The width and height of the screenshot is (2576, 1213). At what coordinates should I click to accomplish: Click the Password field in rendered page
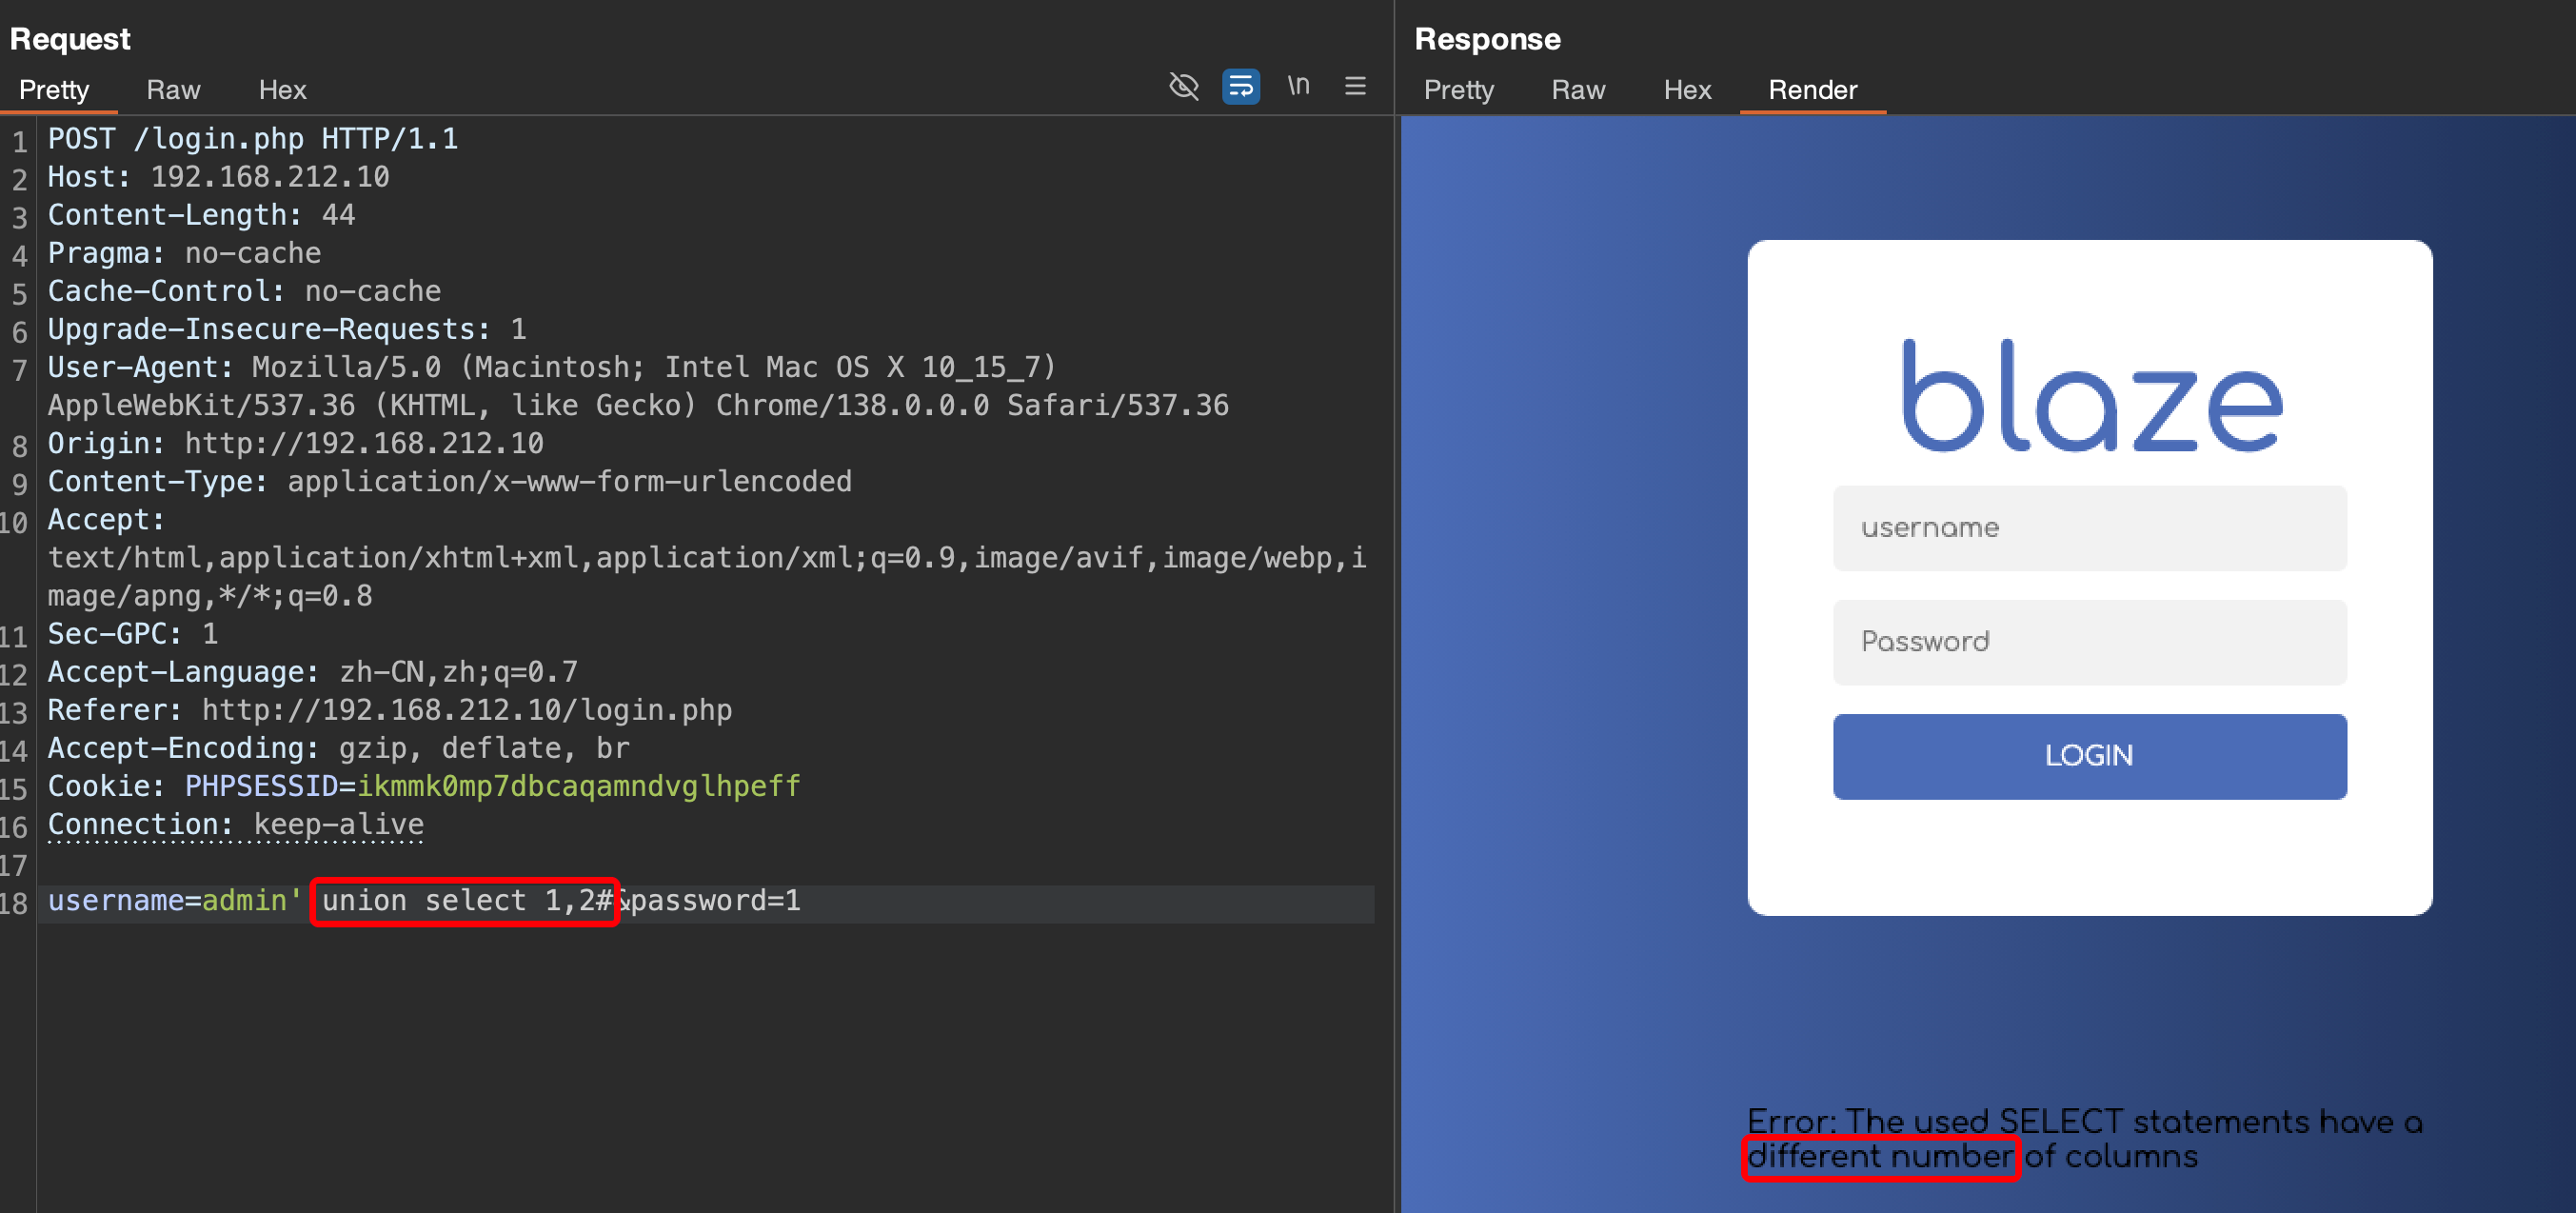coord(2088,642)
